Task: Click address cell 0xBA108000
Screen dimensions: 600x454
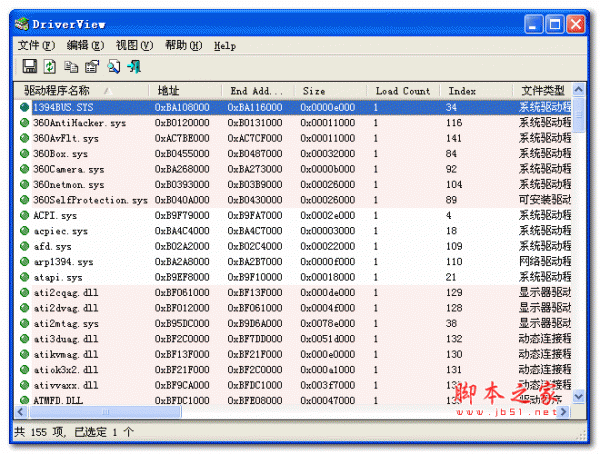Action: 182,107
